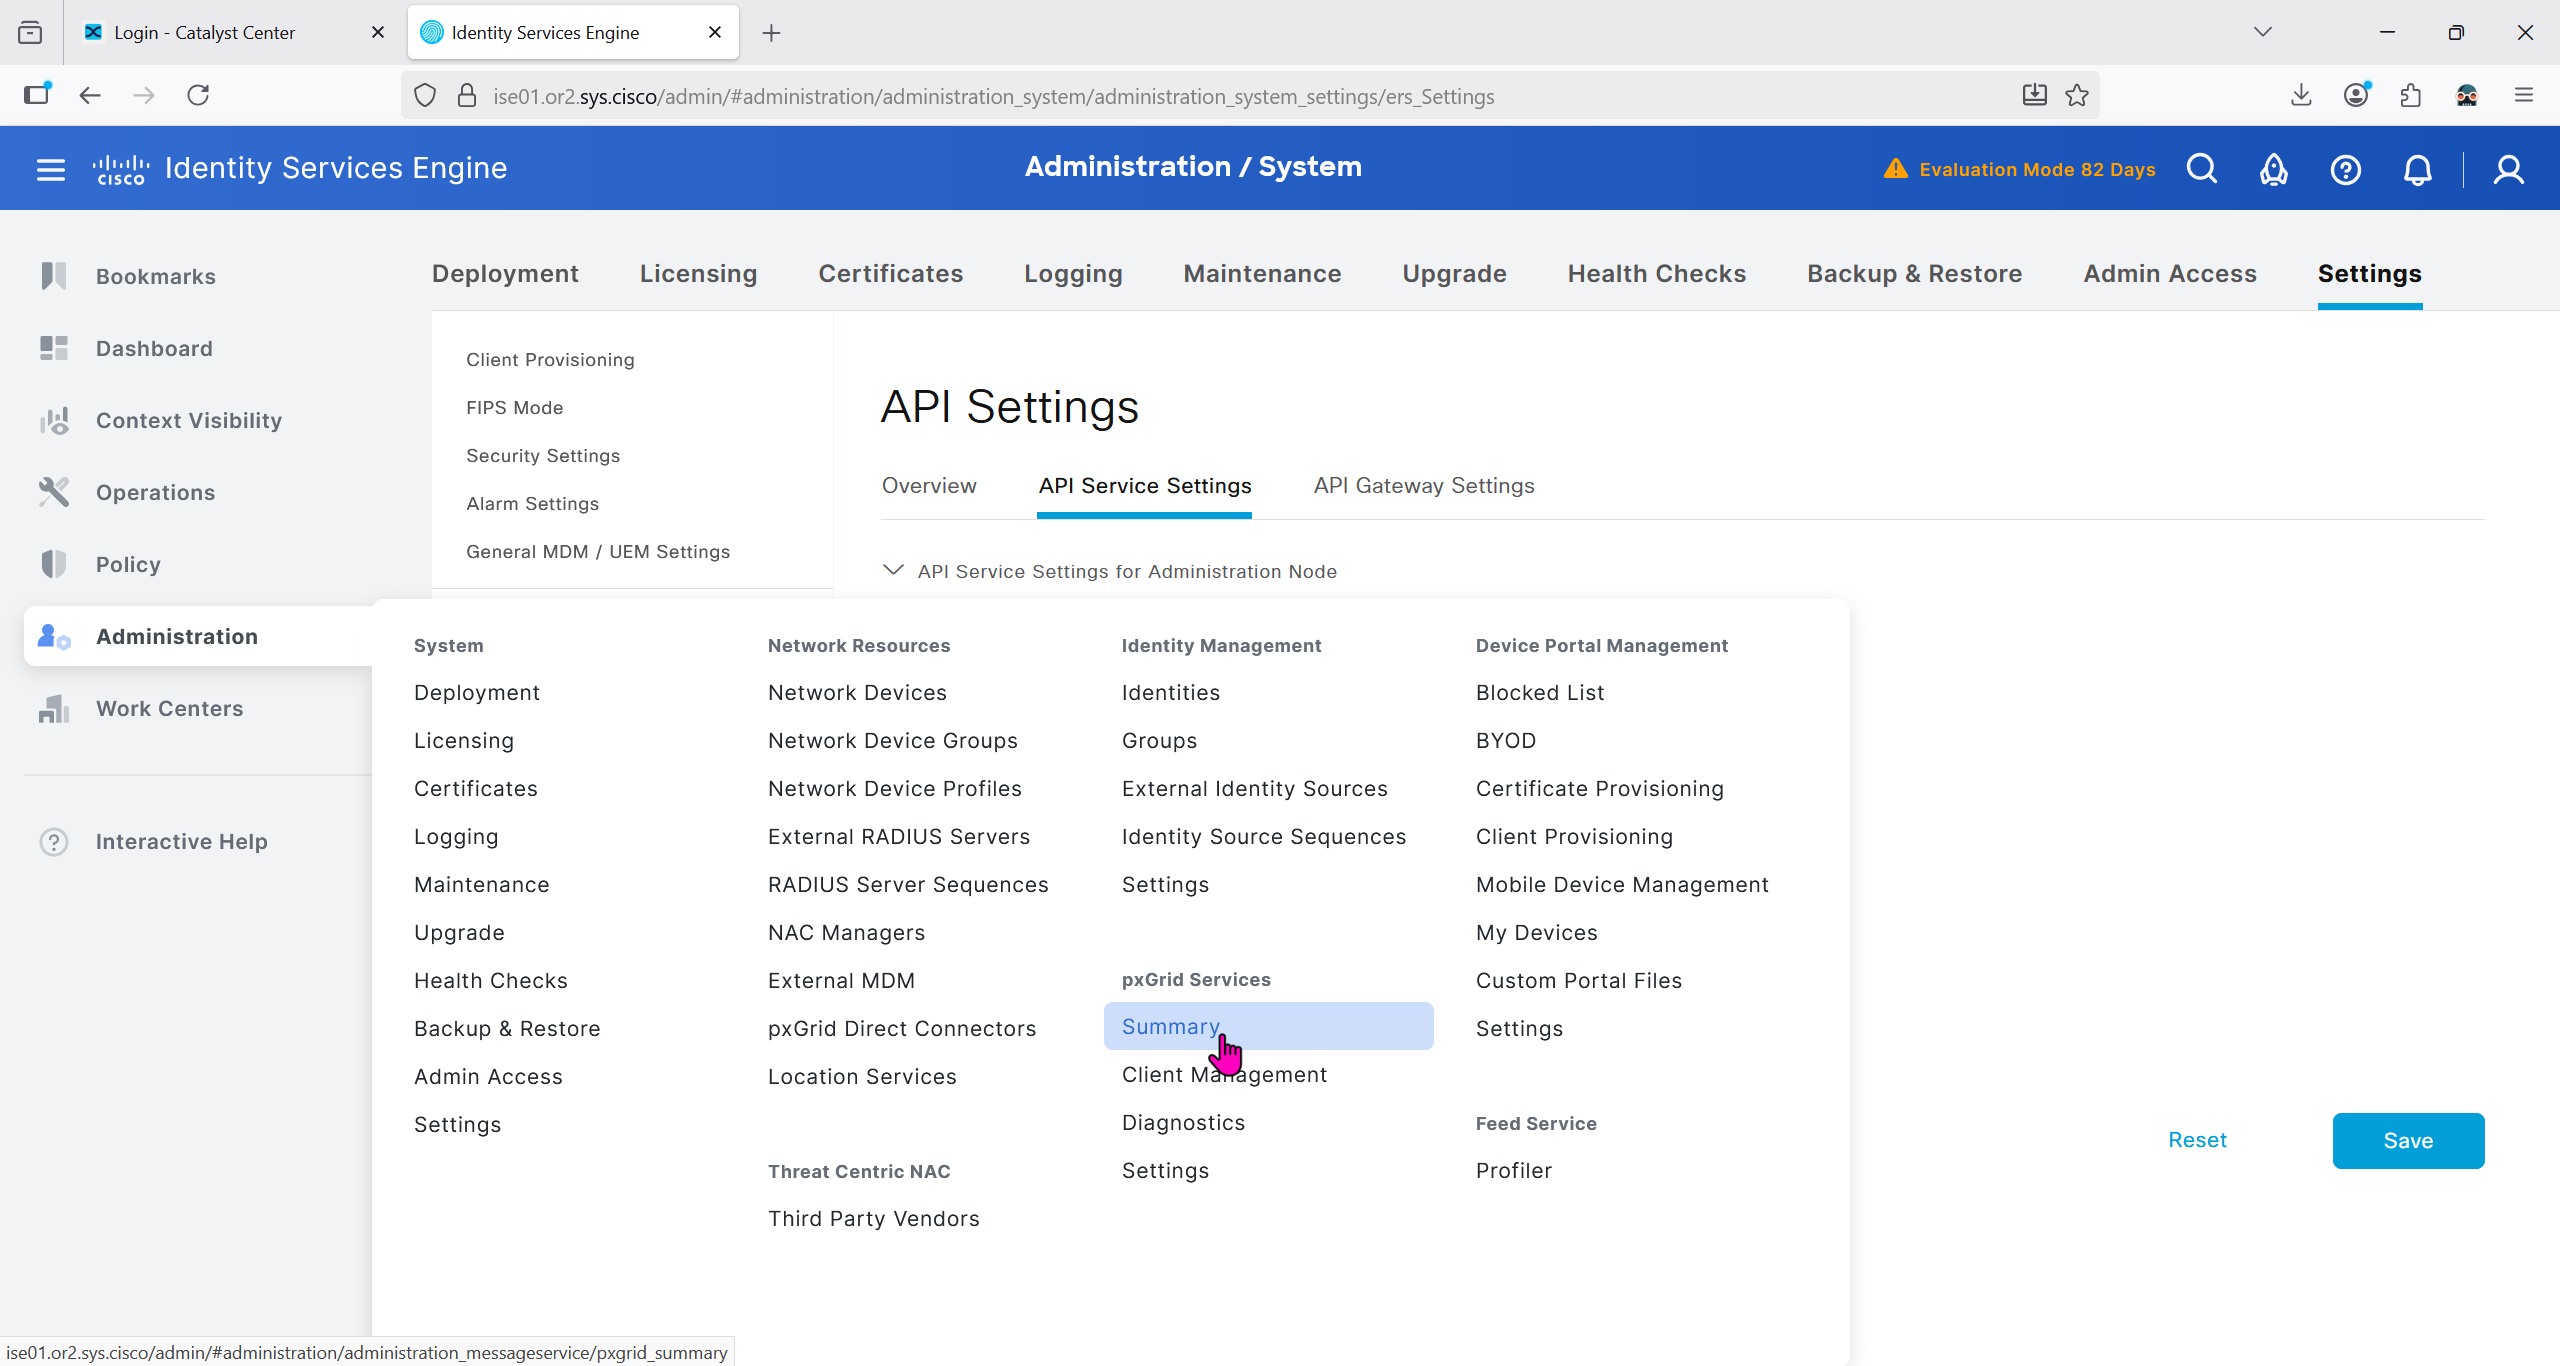Click the help question mark icon
Screen dimensions: 2560x1366
(x=2345, y=169)
